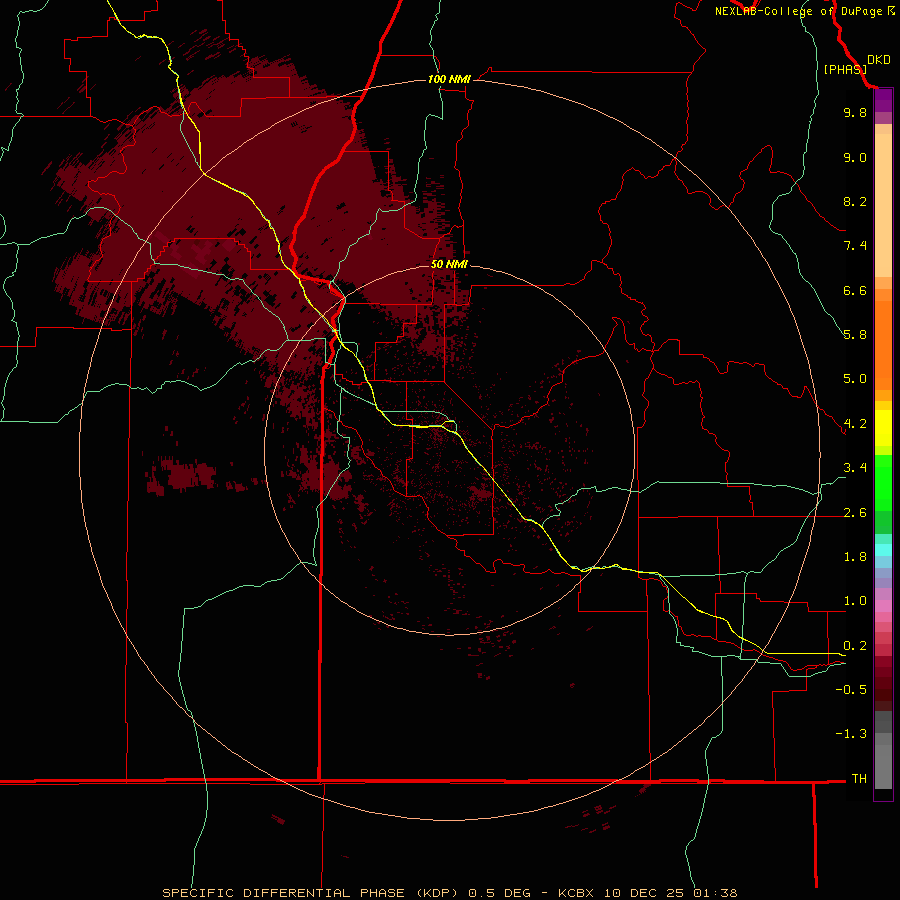Click the TH threshold label
900x900 pixels.
click(x=859, y=778)
